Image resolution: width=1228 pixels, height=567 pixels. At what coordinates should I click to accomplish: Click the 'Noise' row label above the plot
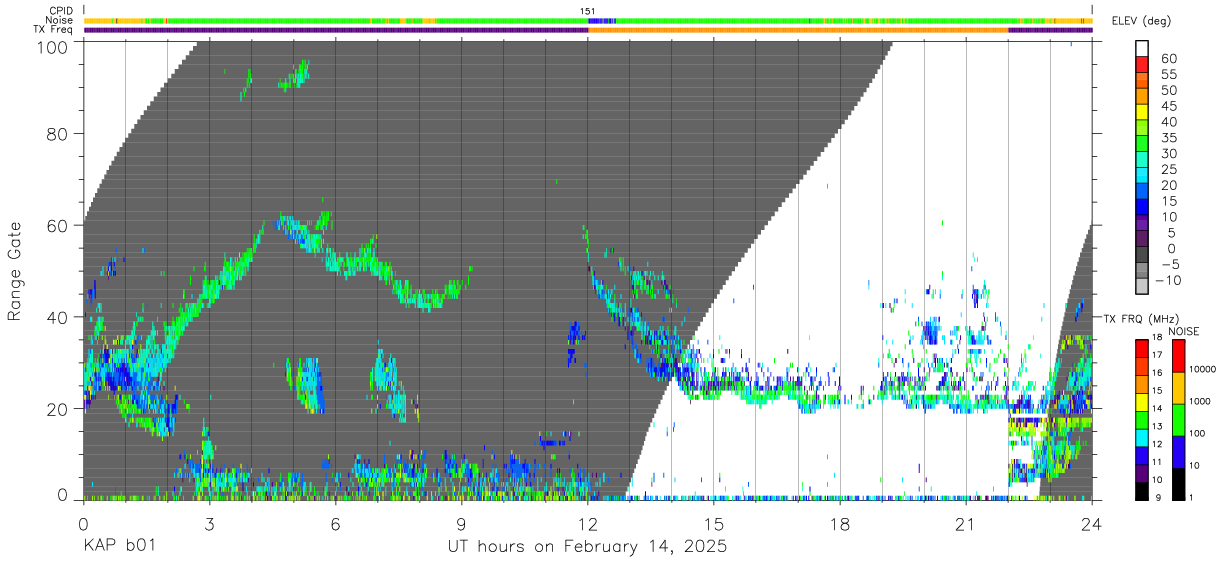tap(60, 20)
